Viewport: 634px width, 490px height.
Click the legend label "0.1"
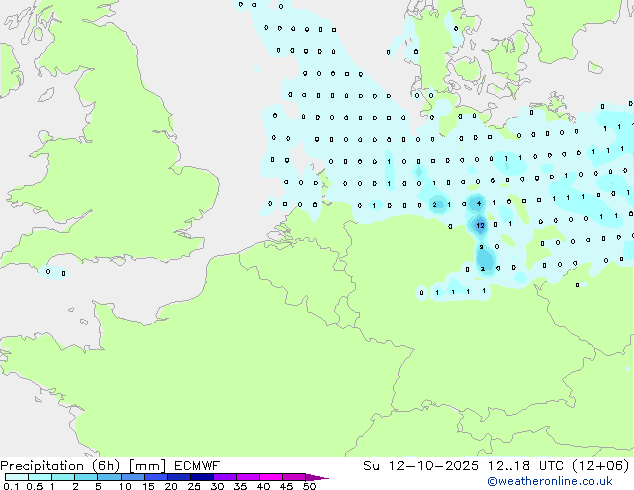click(11, 486)
